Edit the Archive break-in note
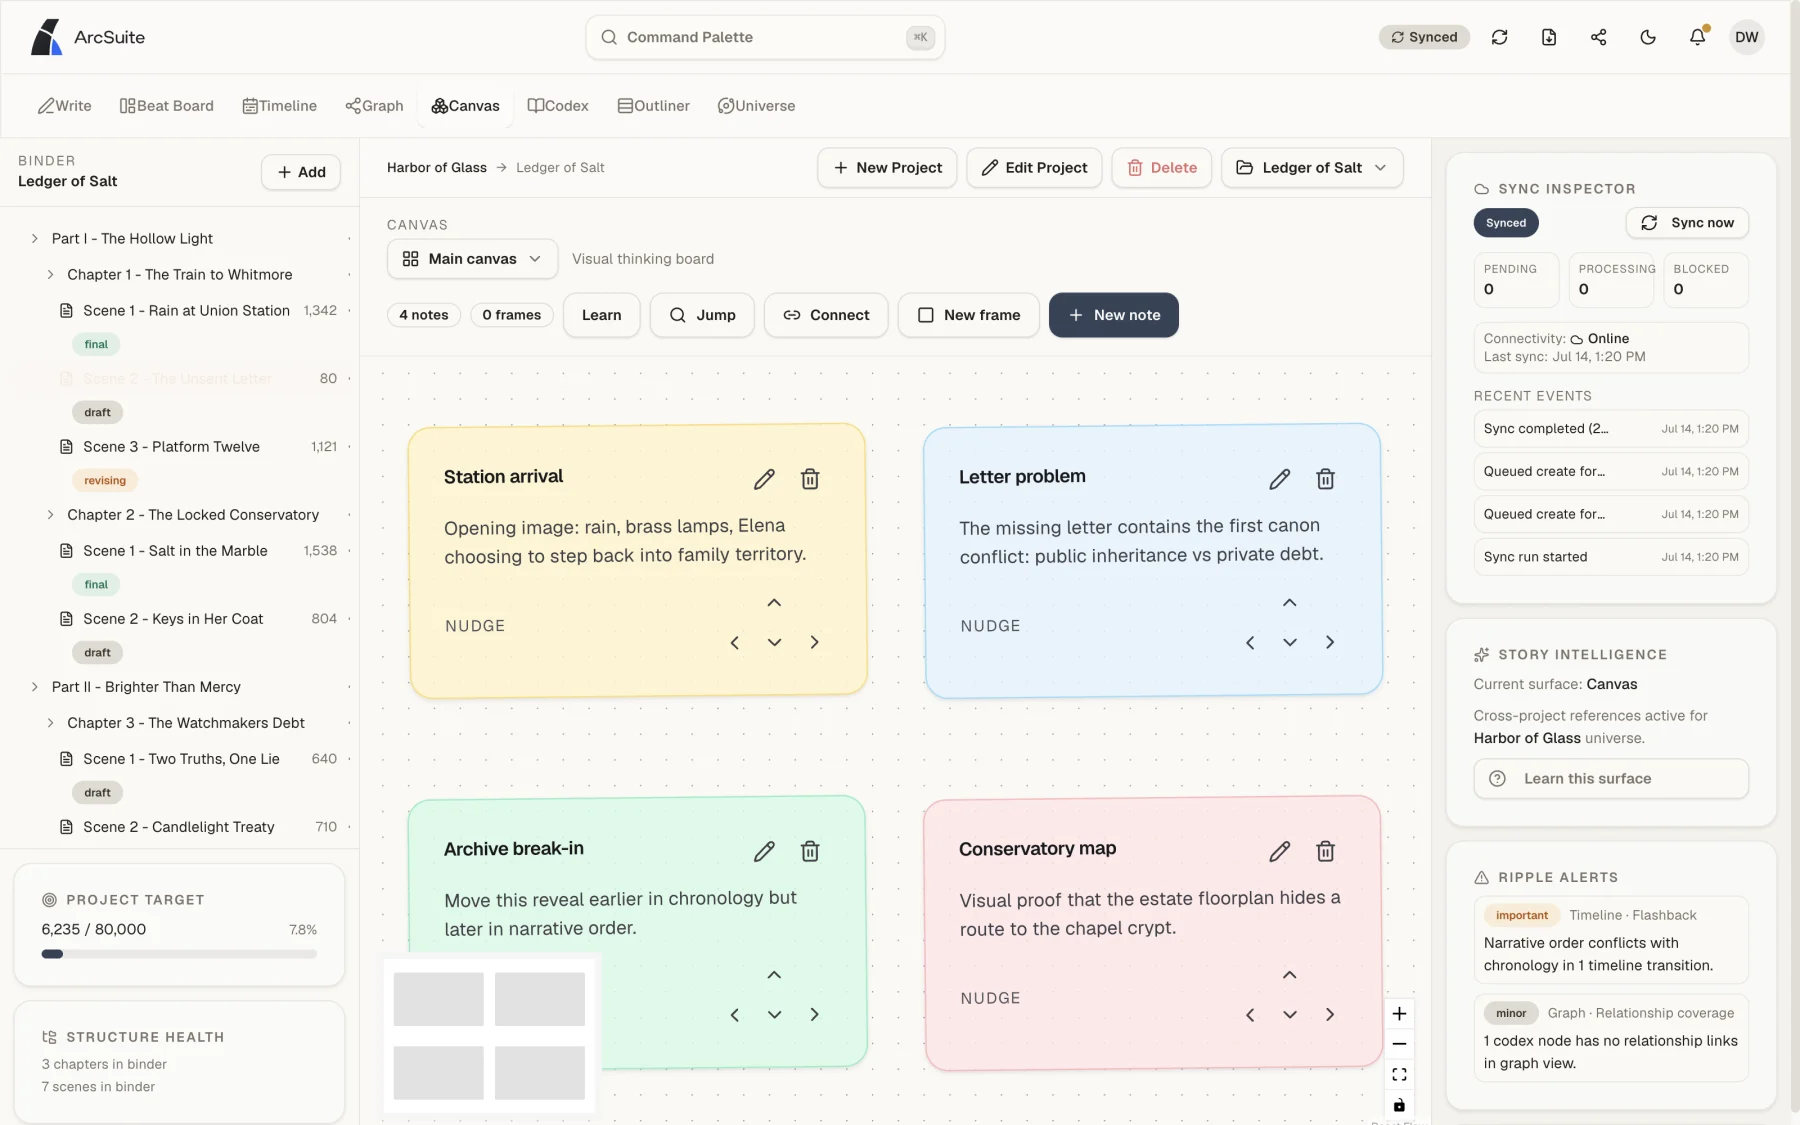Screen dimensions: 1800x1125 point(764,851)
